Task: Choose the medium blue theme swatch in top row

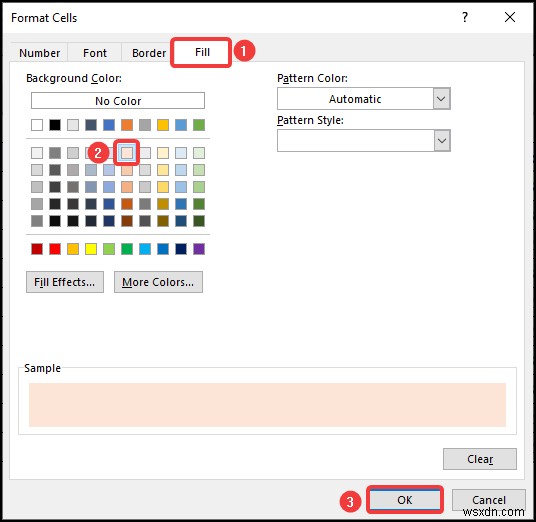Action: click(109, 125)
